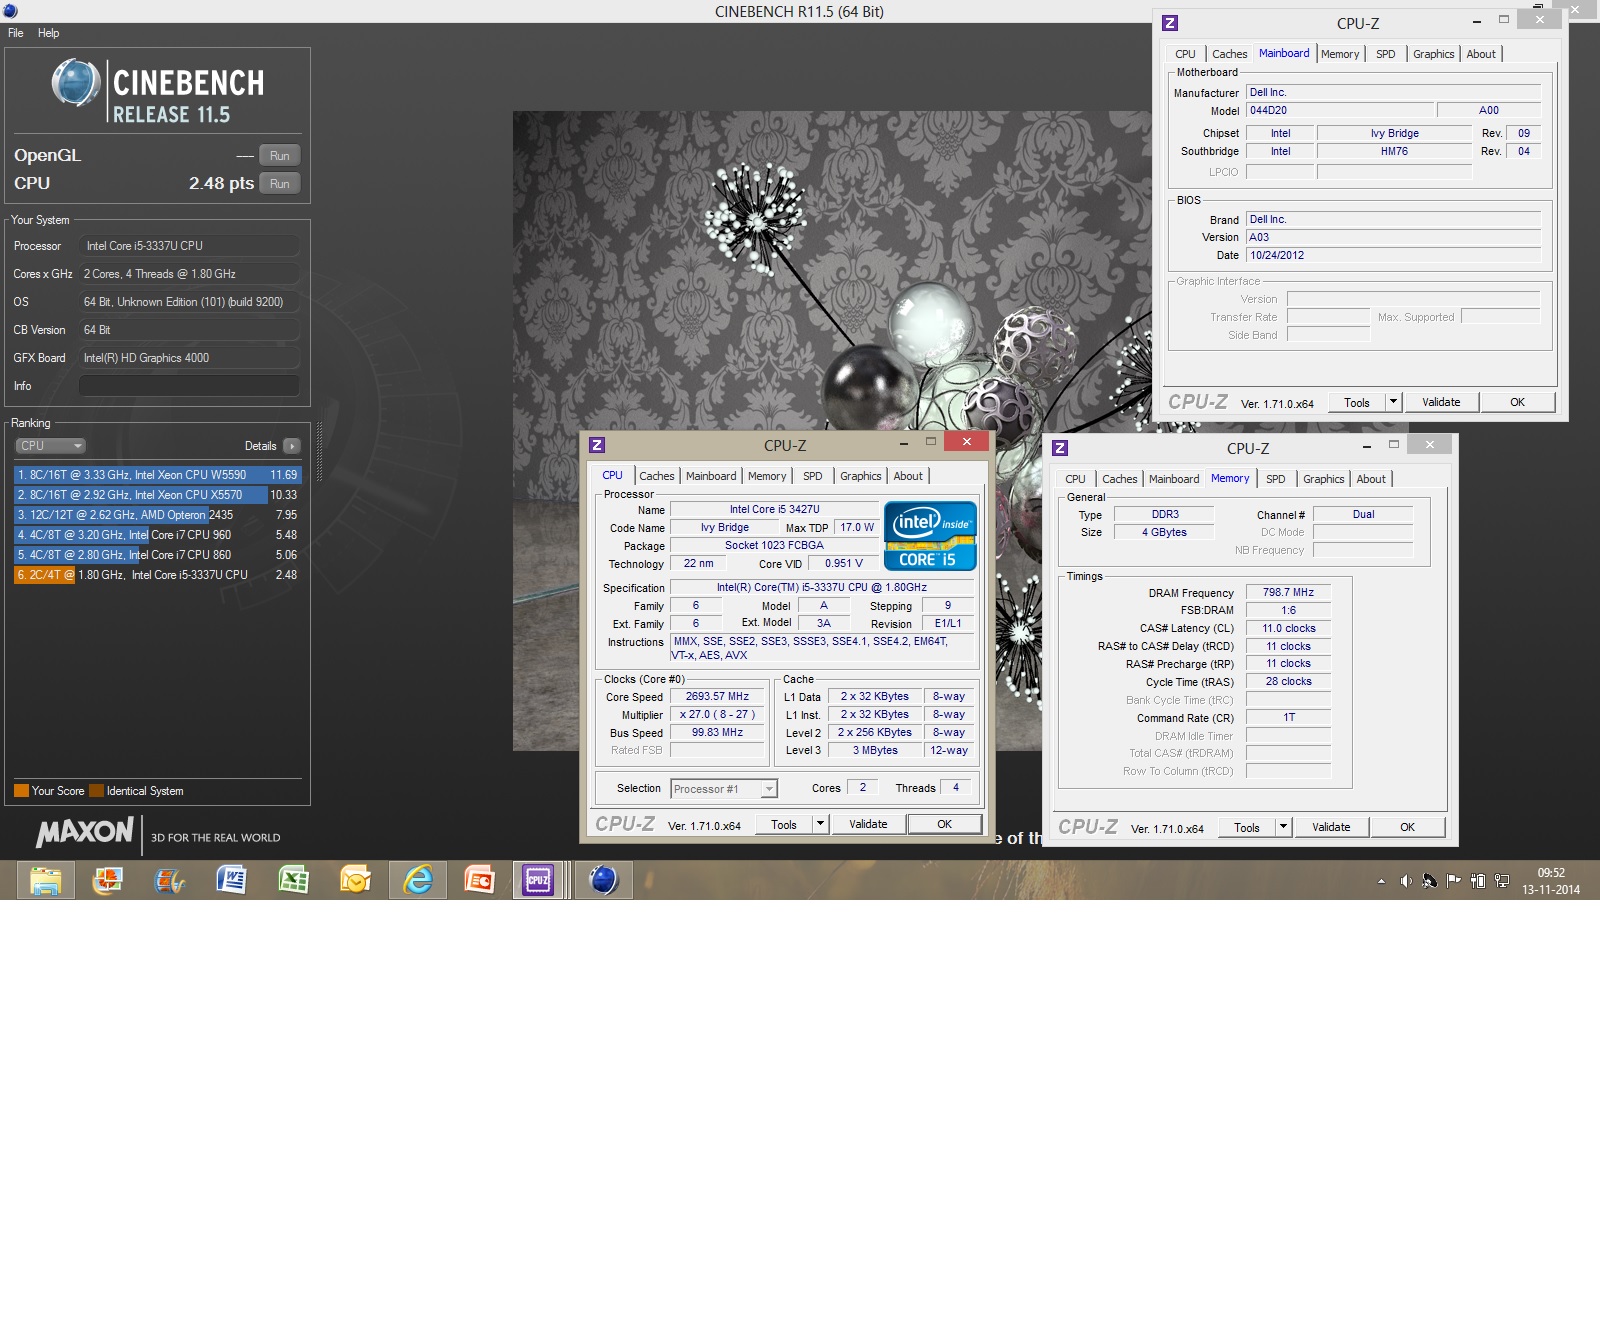Open the CPU ranking type dropdown
Screen dimensions: 1600x1344
click(x=50, y=446)
